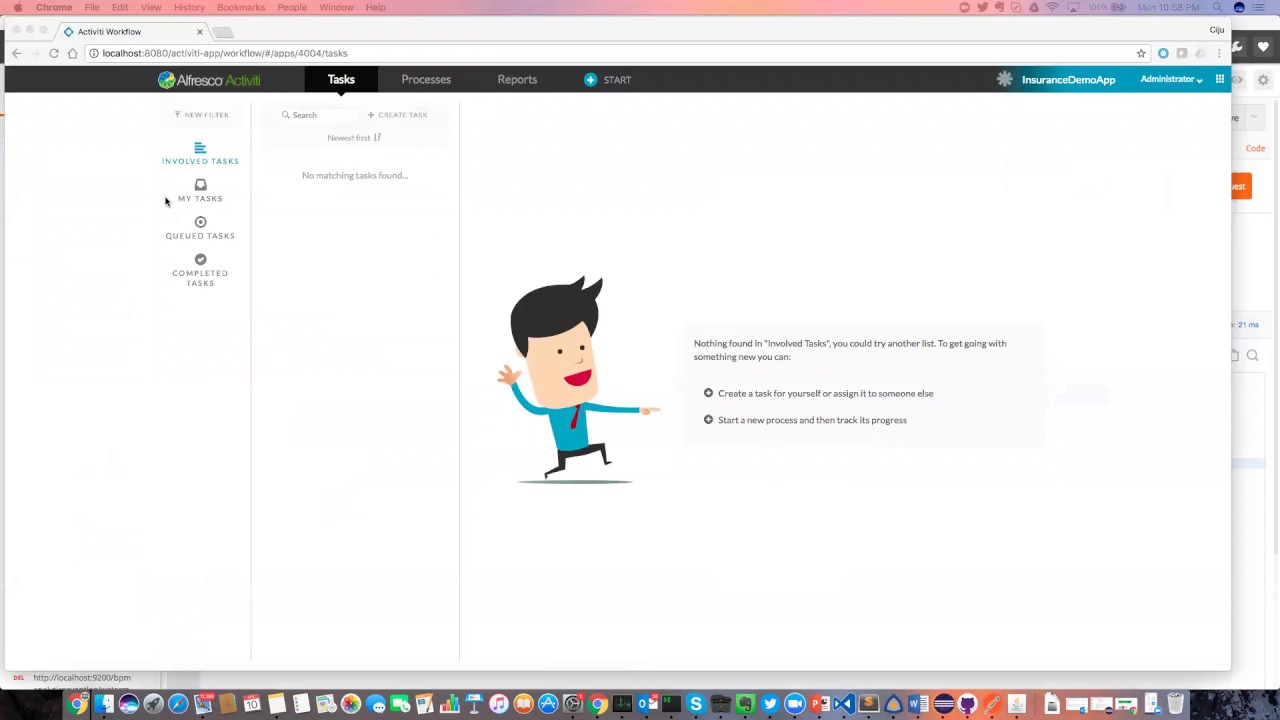Image resolution: width=1280 pixels, height=720 pixels.
Task: Click the Alfresco Activiti logo
Action: pyautogui.click(x=209, y=80)
